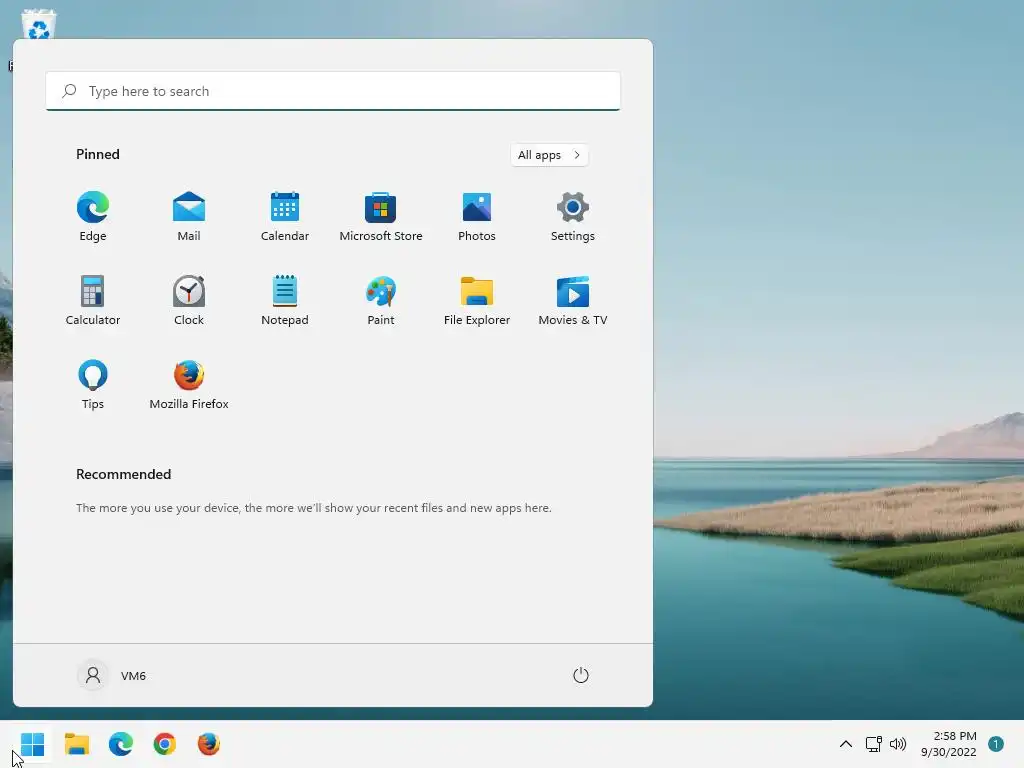Open Settings from the Start menu
The width and height of the screenshot is (1024, 768).
pyautogui.click(x=573, y=217)
